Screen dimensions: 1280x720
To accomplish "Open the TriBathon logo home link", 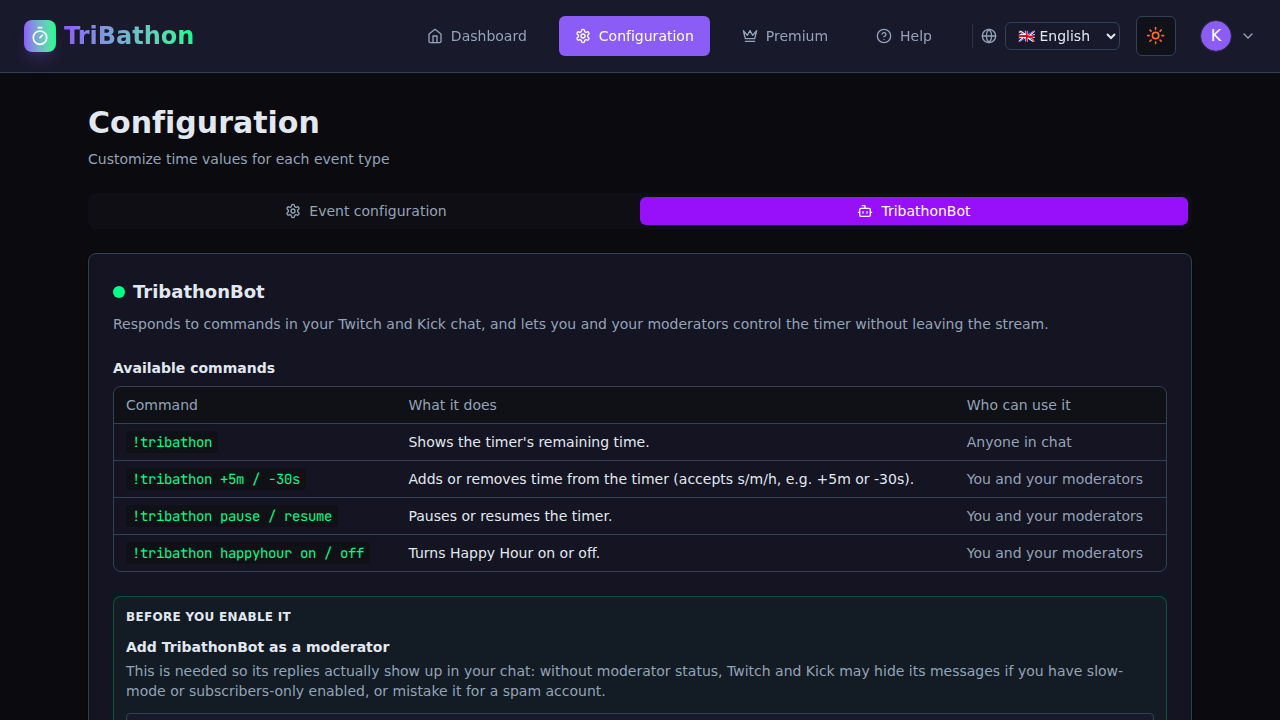I will [109, 36].
